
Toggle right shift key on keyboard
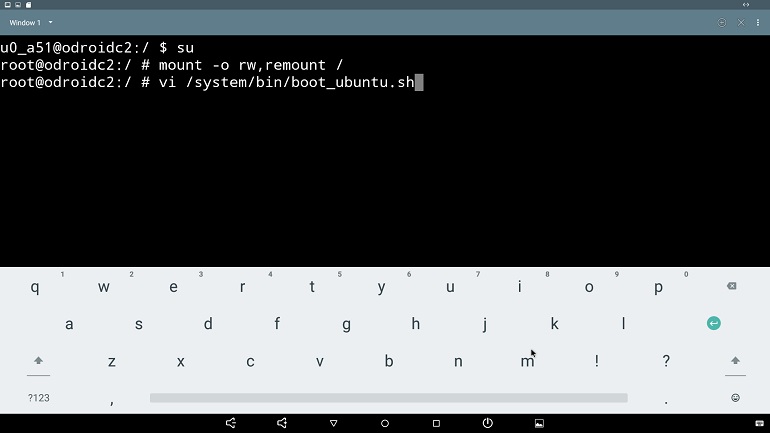coord(735,361)
